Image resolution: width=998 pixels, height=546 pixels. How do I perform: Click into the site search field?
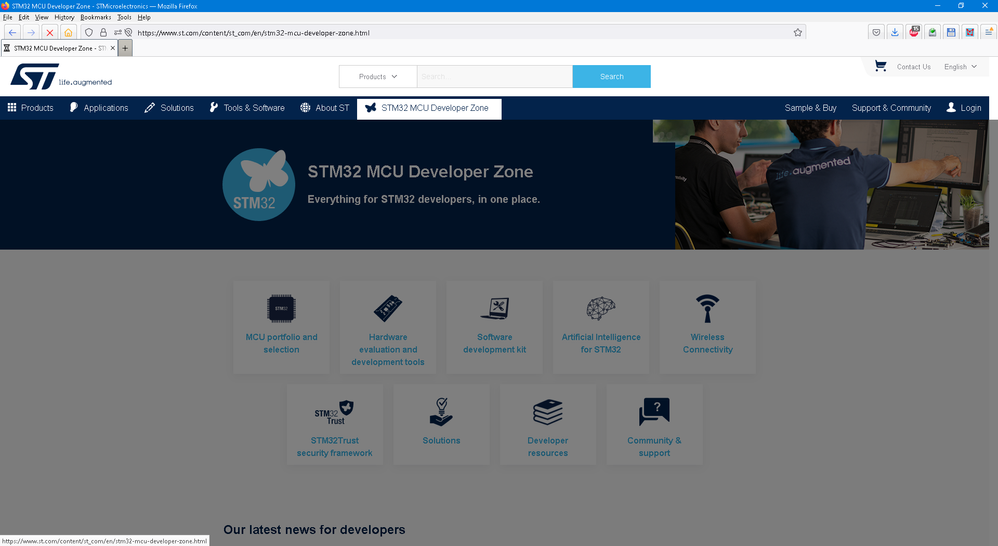[495, 76]
